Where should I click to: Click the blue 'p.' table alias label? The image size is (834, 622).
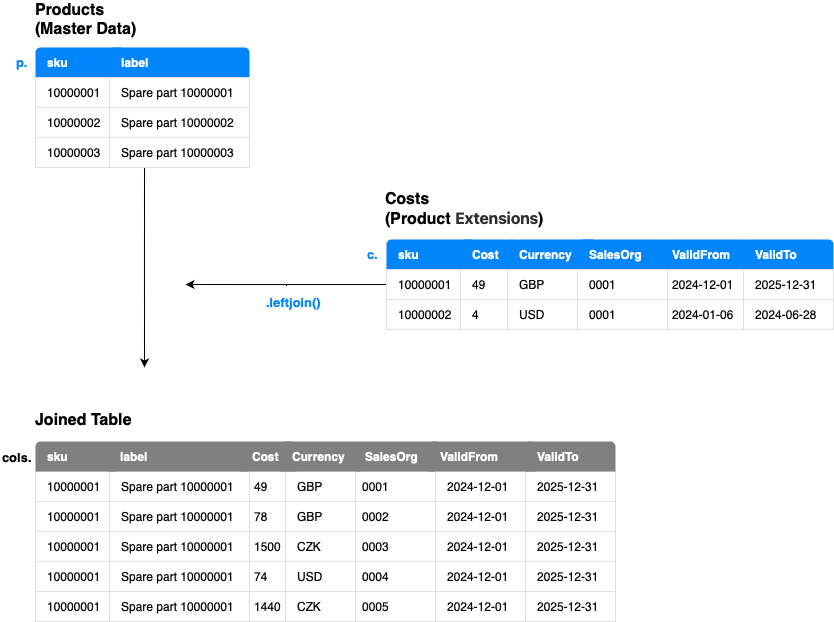21,64
